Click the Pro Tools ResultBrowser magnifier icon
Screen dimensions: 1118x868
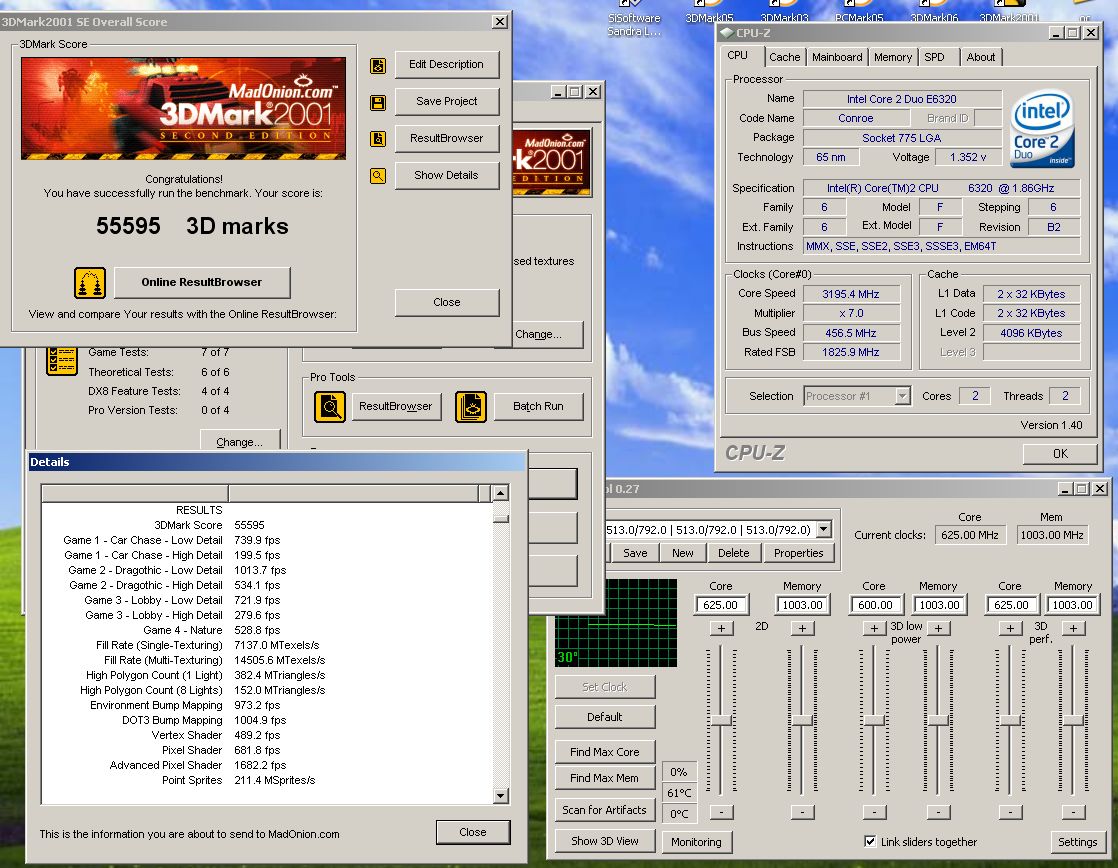click(x=329, y=407)
